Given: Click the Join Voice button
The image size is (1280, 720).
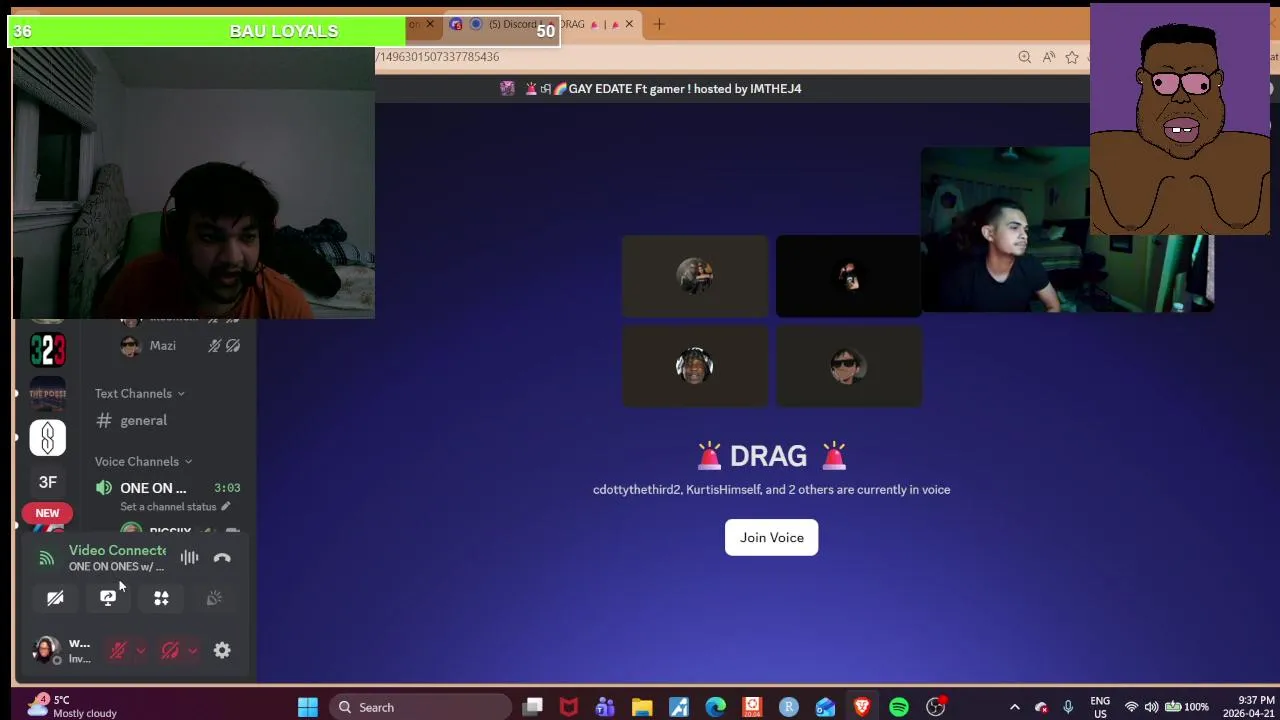Looking at the screenshot, I should click(771, 538).
